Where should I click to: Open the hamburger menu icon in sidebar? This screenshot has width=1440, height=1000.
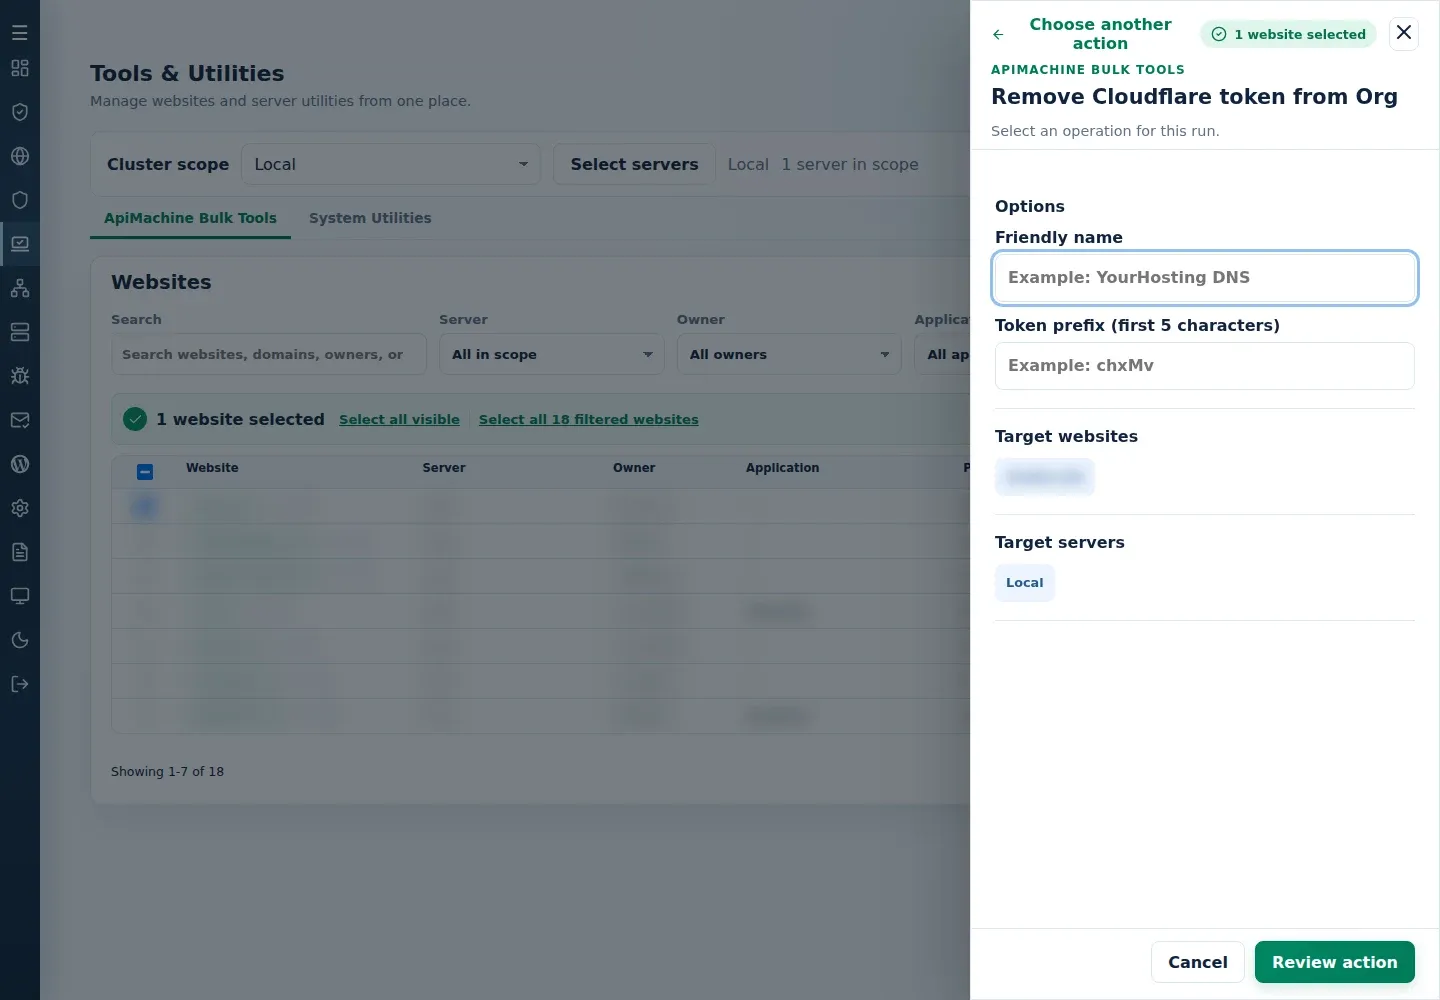point(20,33)
